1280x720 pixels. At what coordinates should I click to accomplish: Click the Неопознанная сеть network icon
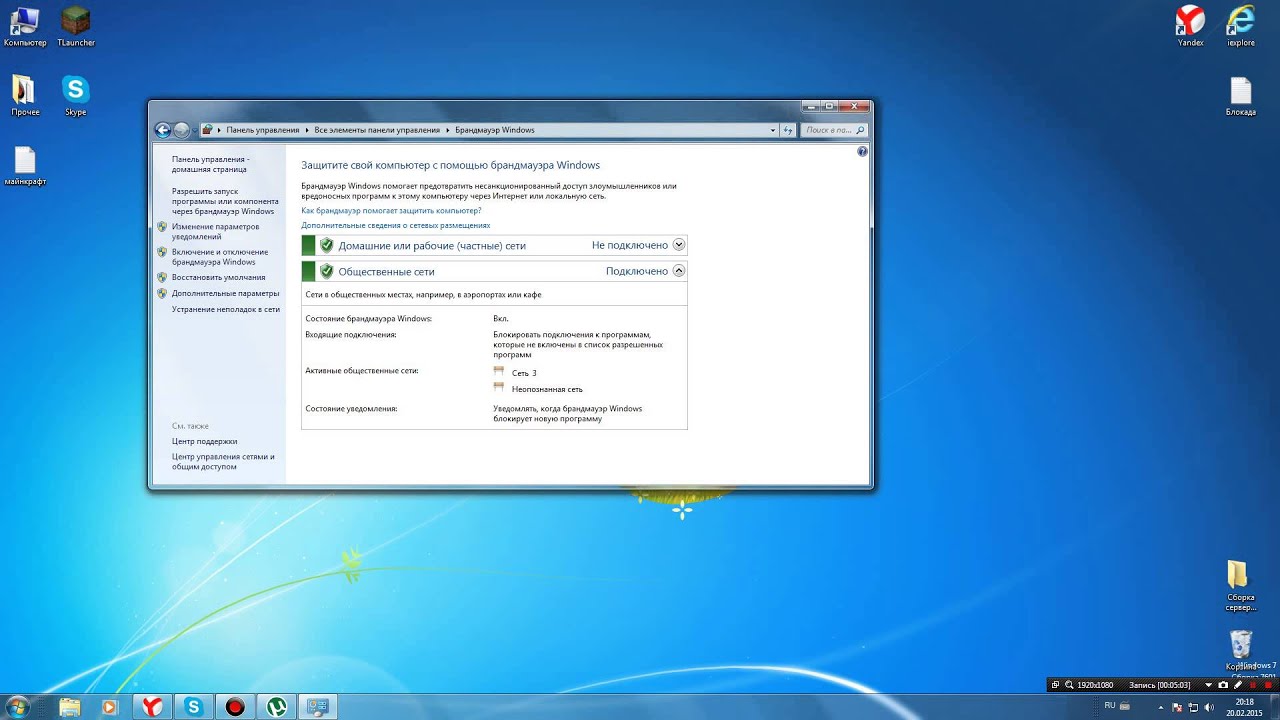pyautogui.click(x=499, y=387)
